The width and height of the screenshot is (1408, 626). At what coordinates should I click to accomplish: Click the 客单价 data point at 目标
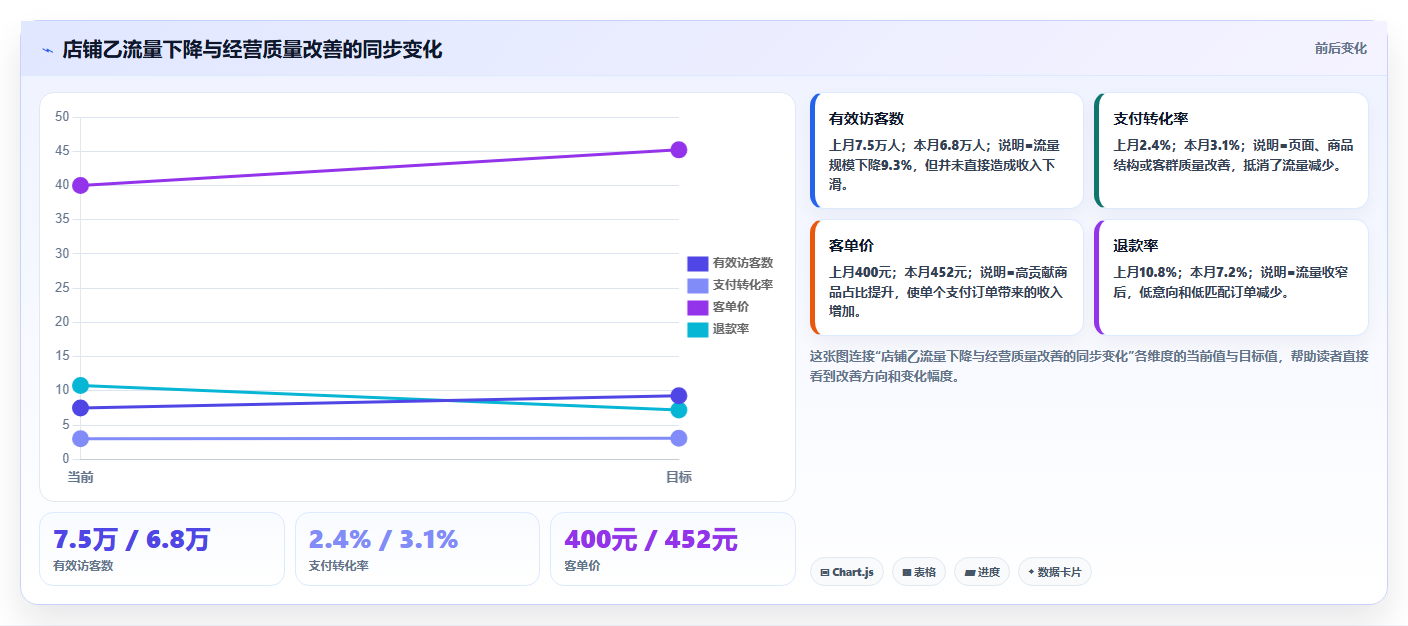679,150
